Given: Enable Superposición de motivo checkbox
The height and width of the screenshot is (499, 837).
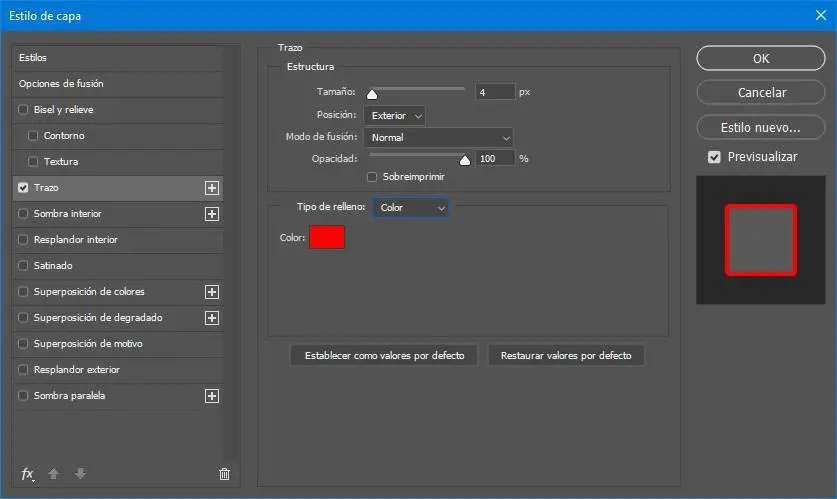Looking at the screenshot, I should (x=23, y=344).
